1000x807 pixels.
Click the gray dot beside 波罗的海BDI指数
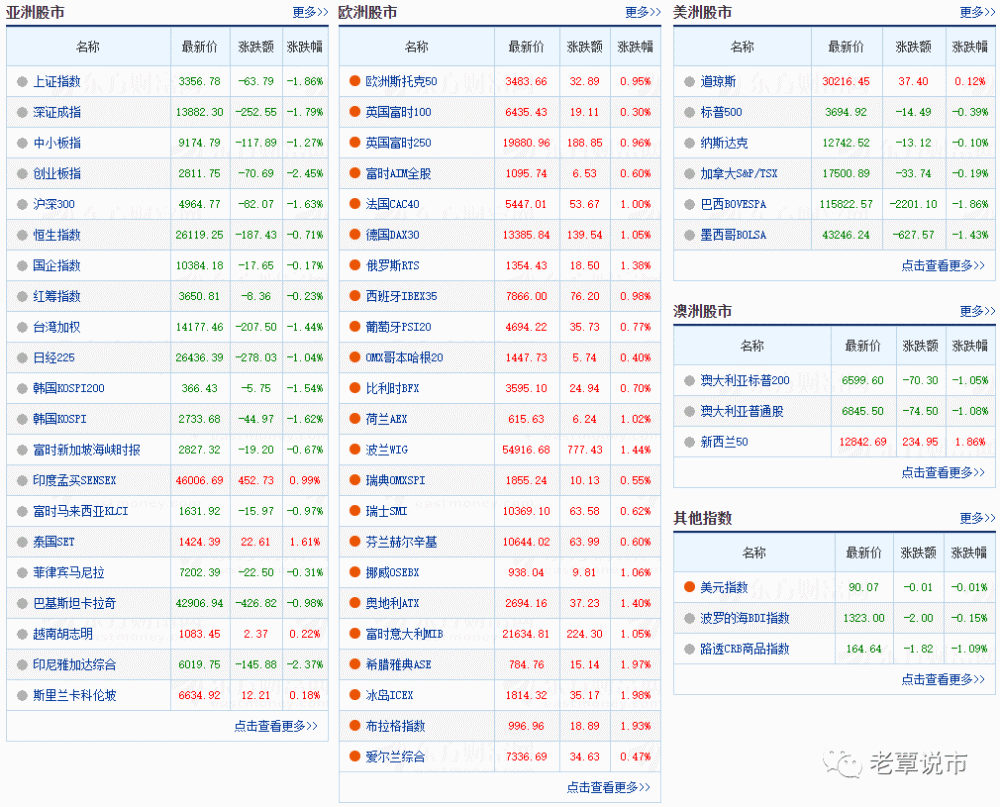pos(689,618)
